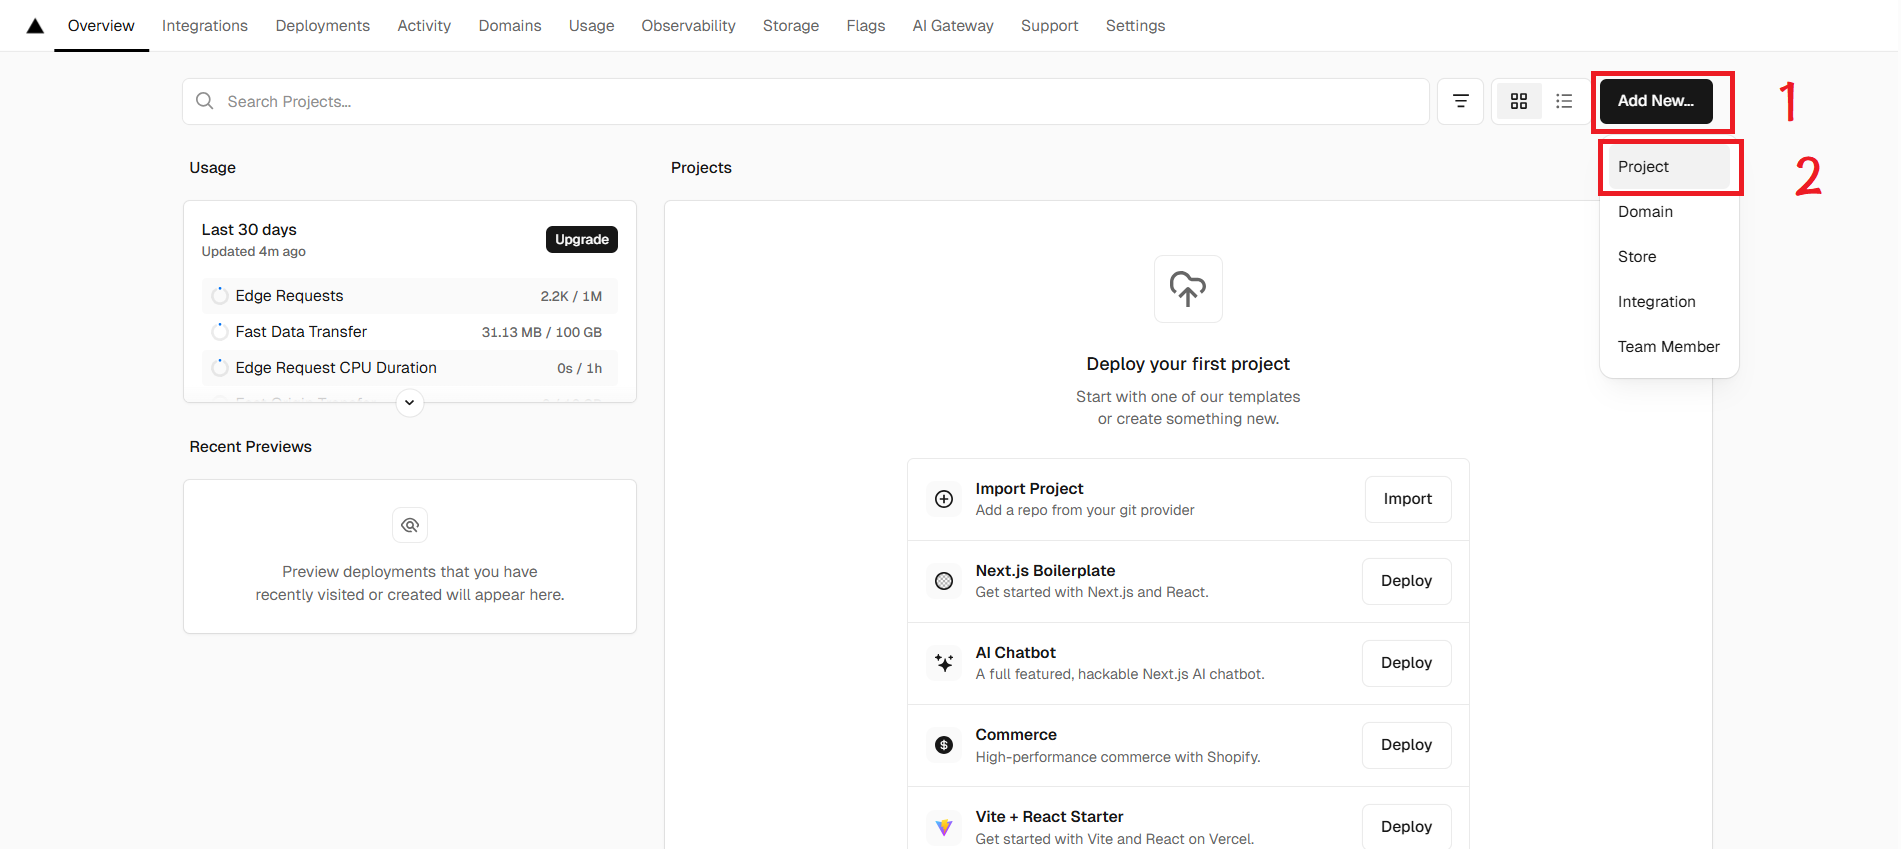1901x849 pixels.
Task: Focus the Search Projects field
Action: click(800, 102)
